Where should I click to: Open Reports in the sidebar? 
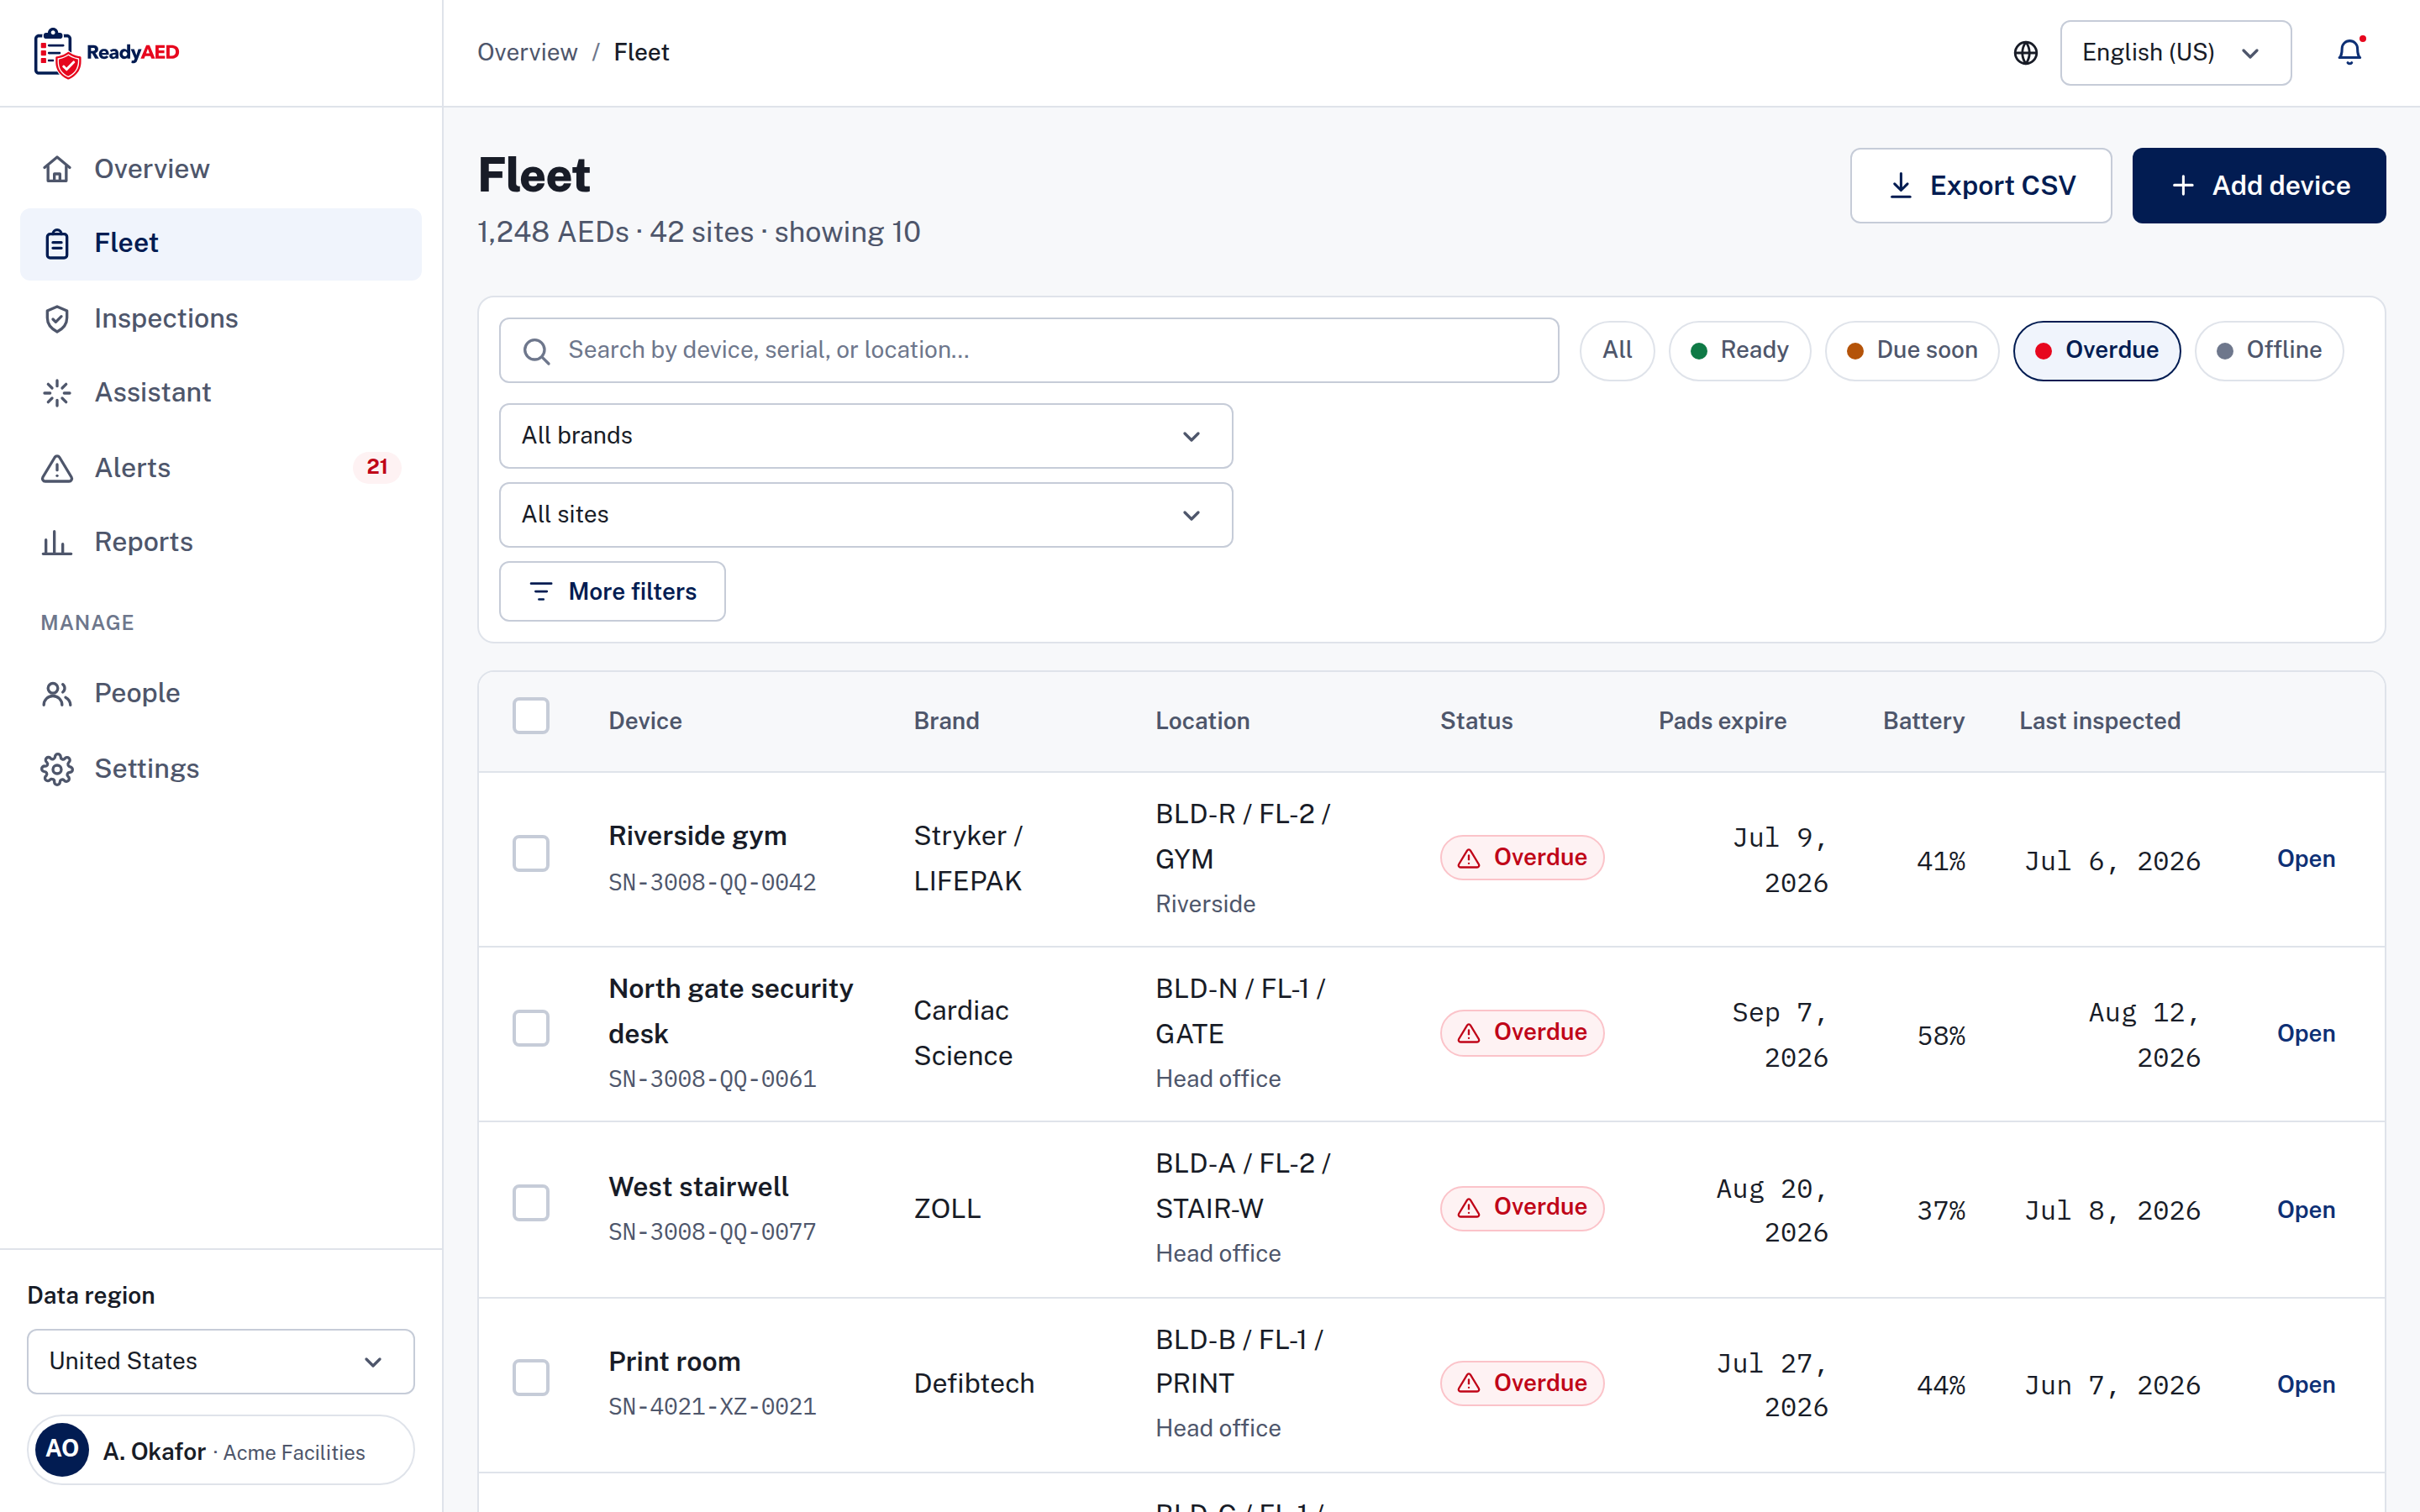[221, 542]
